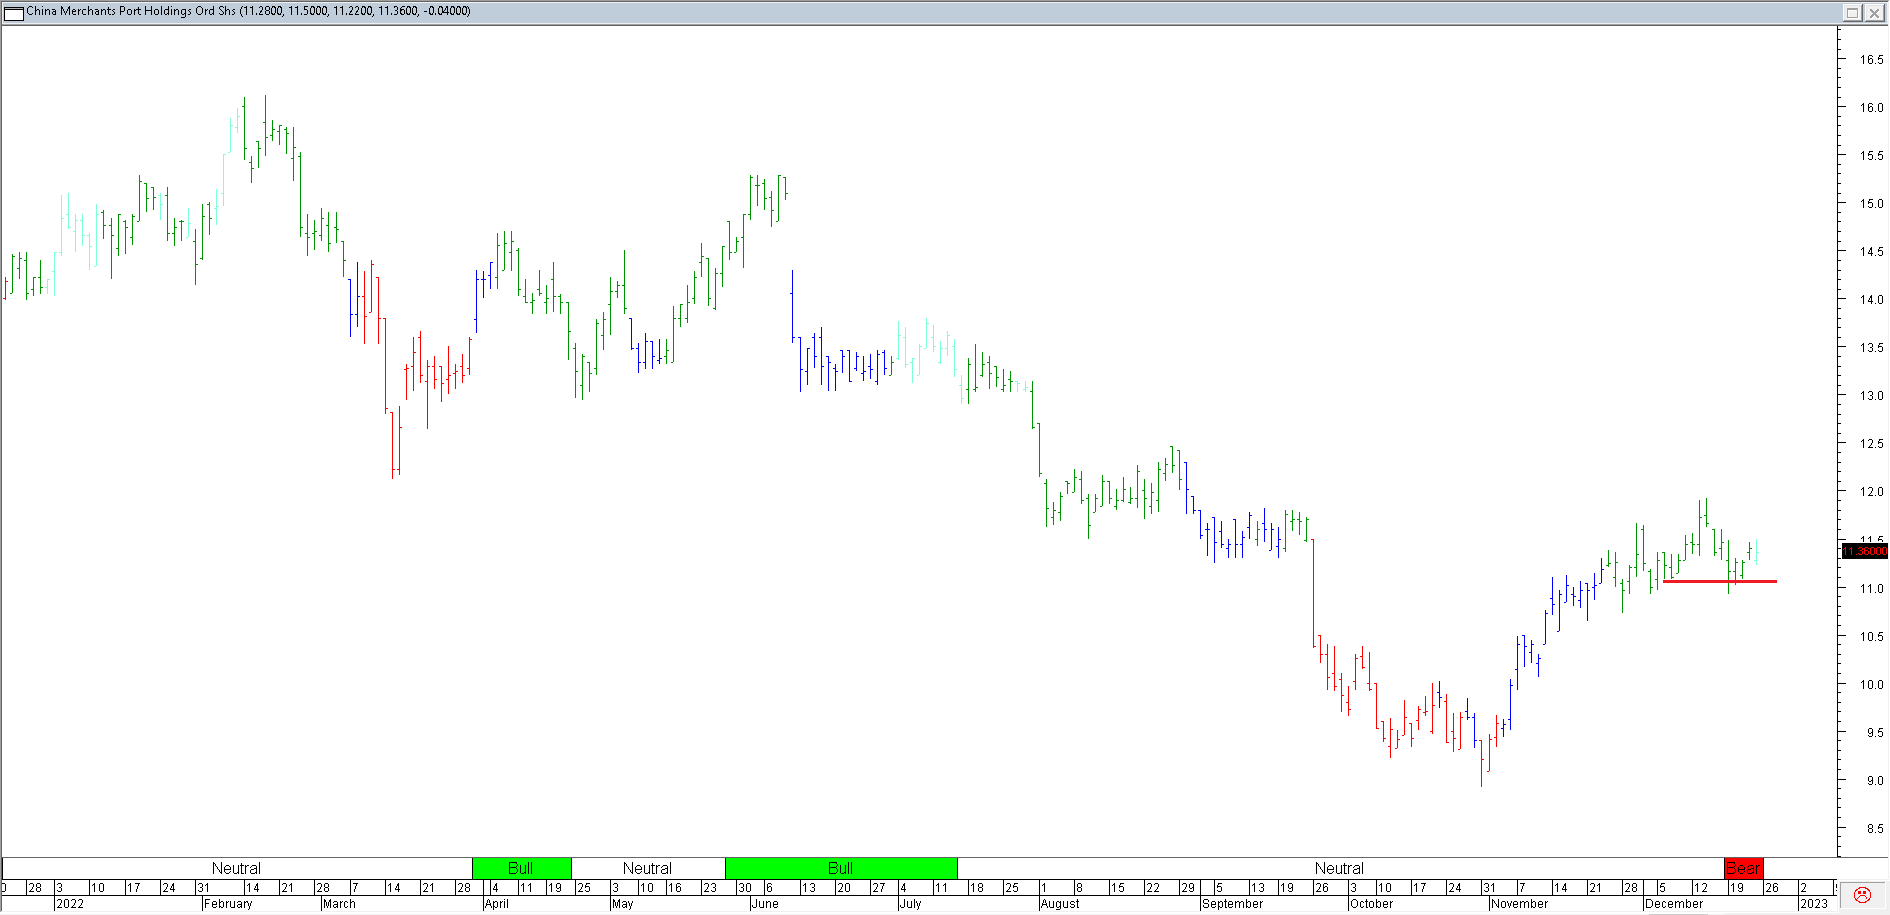This screenshot has width=1890, height=915.
Task: Select the red horizontal support line
Action: tap(1720, 581)
